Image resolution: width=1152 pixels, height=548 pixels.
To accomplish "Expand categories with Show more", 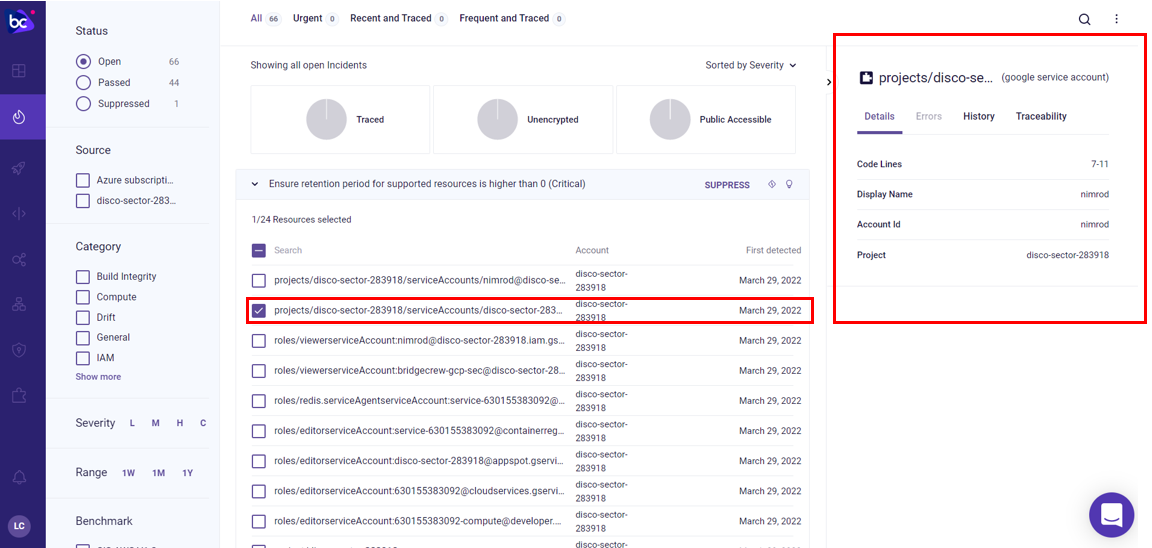I will 98,377.
